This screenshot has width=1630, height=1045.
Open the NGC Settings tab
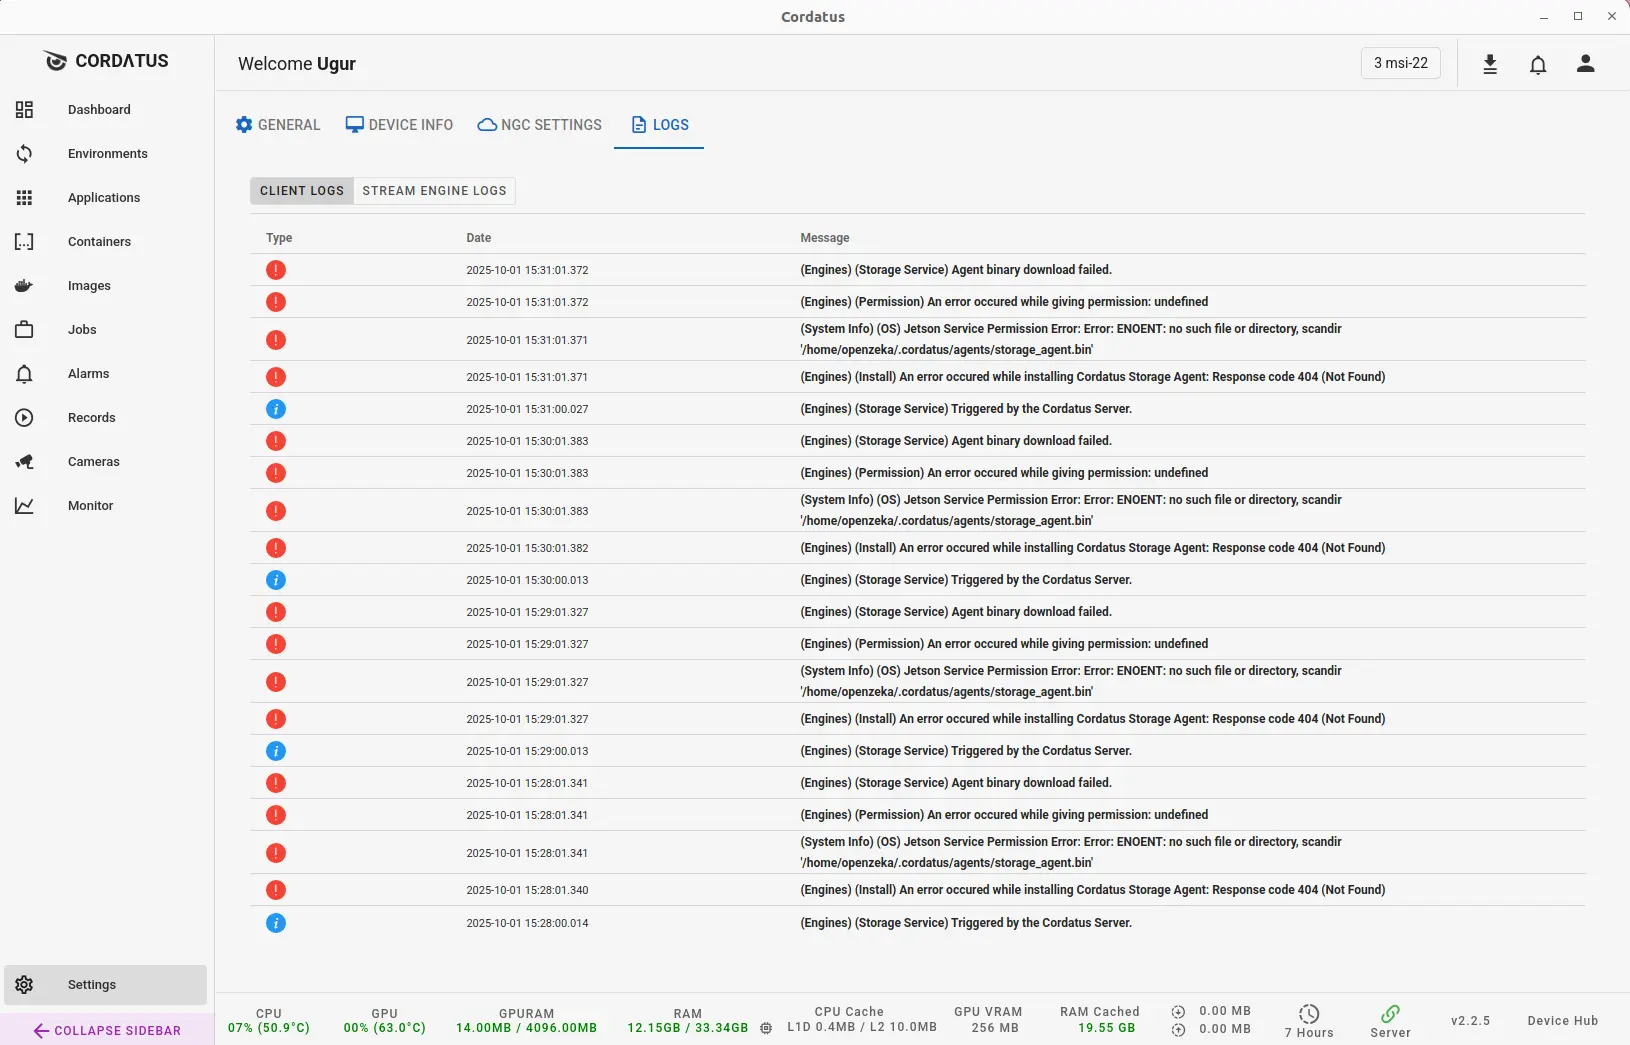tap(540, 125)
